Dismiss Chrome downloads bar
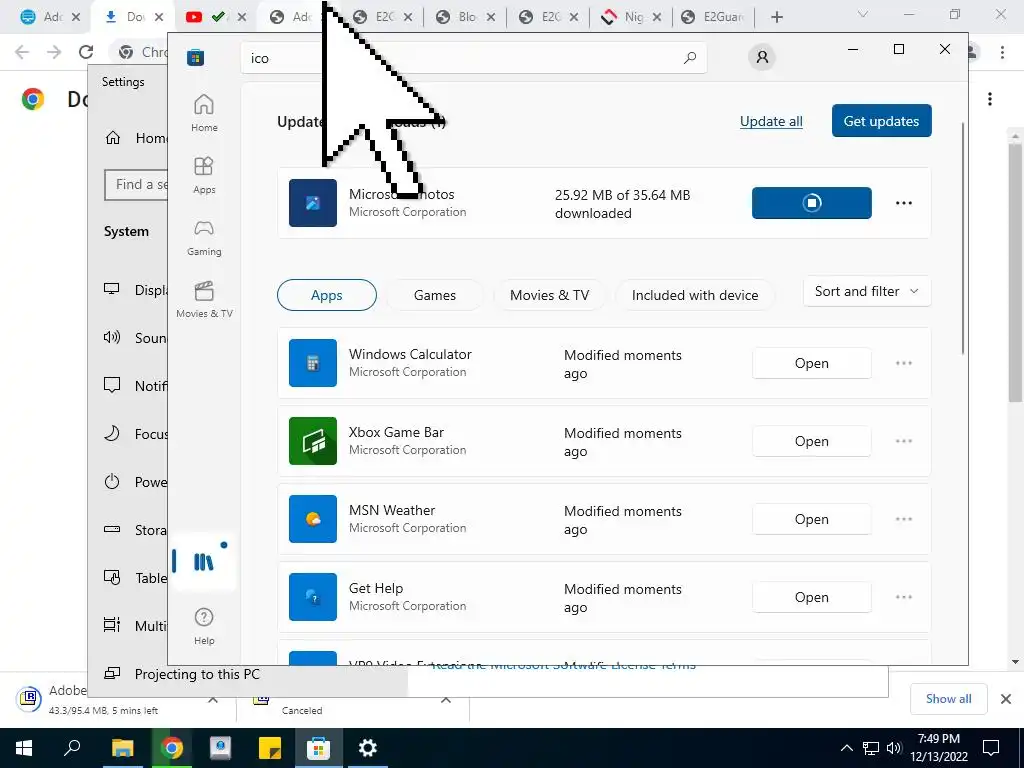The image size is (1024, 768). point(1006,699)
